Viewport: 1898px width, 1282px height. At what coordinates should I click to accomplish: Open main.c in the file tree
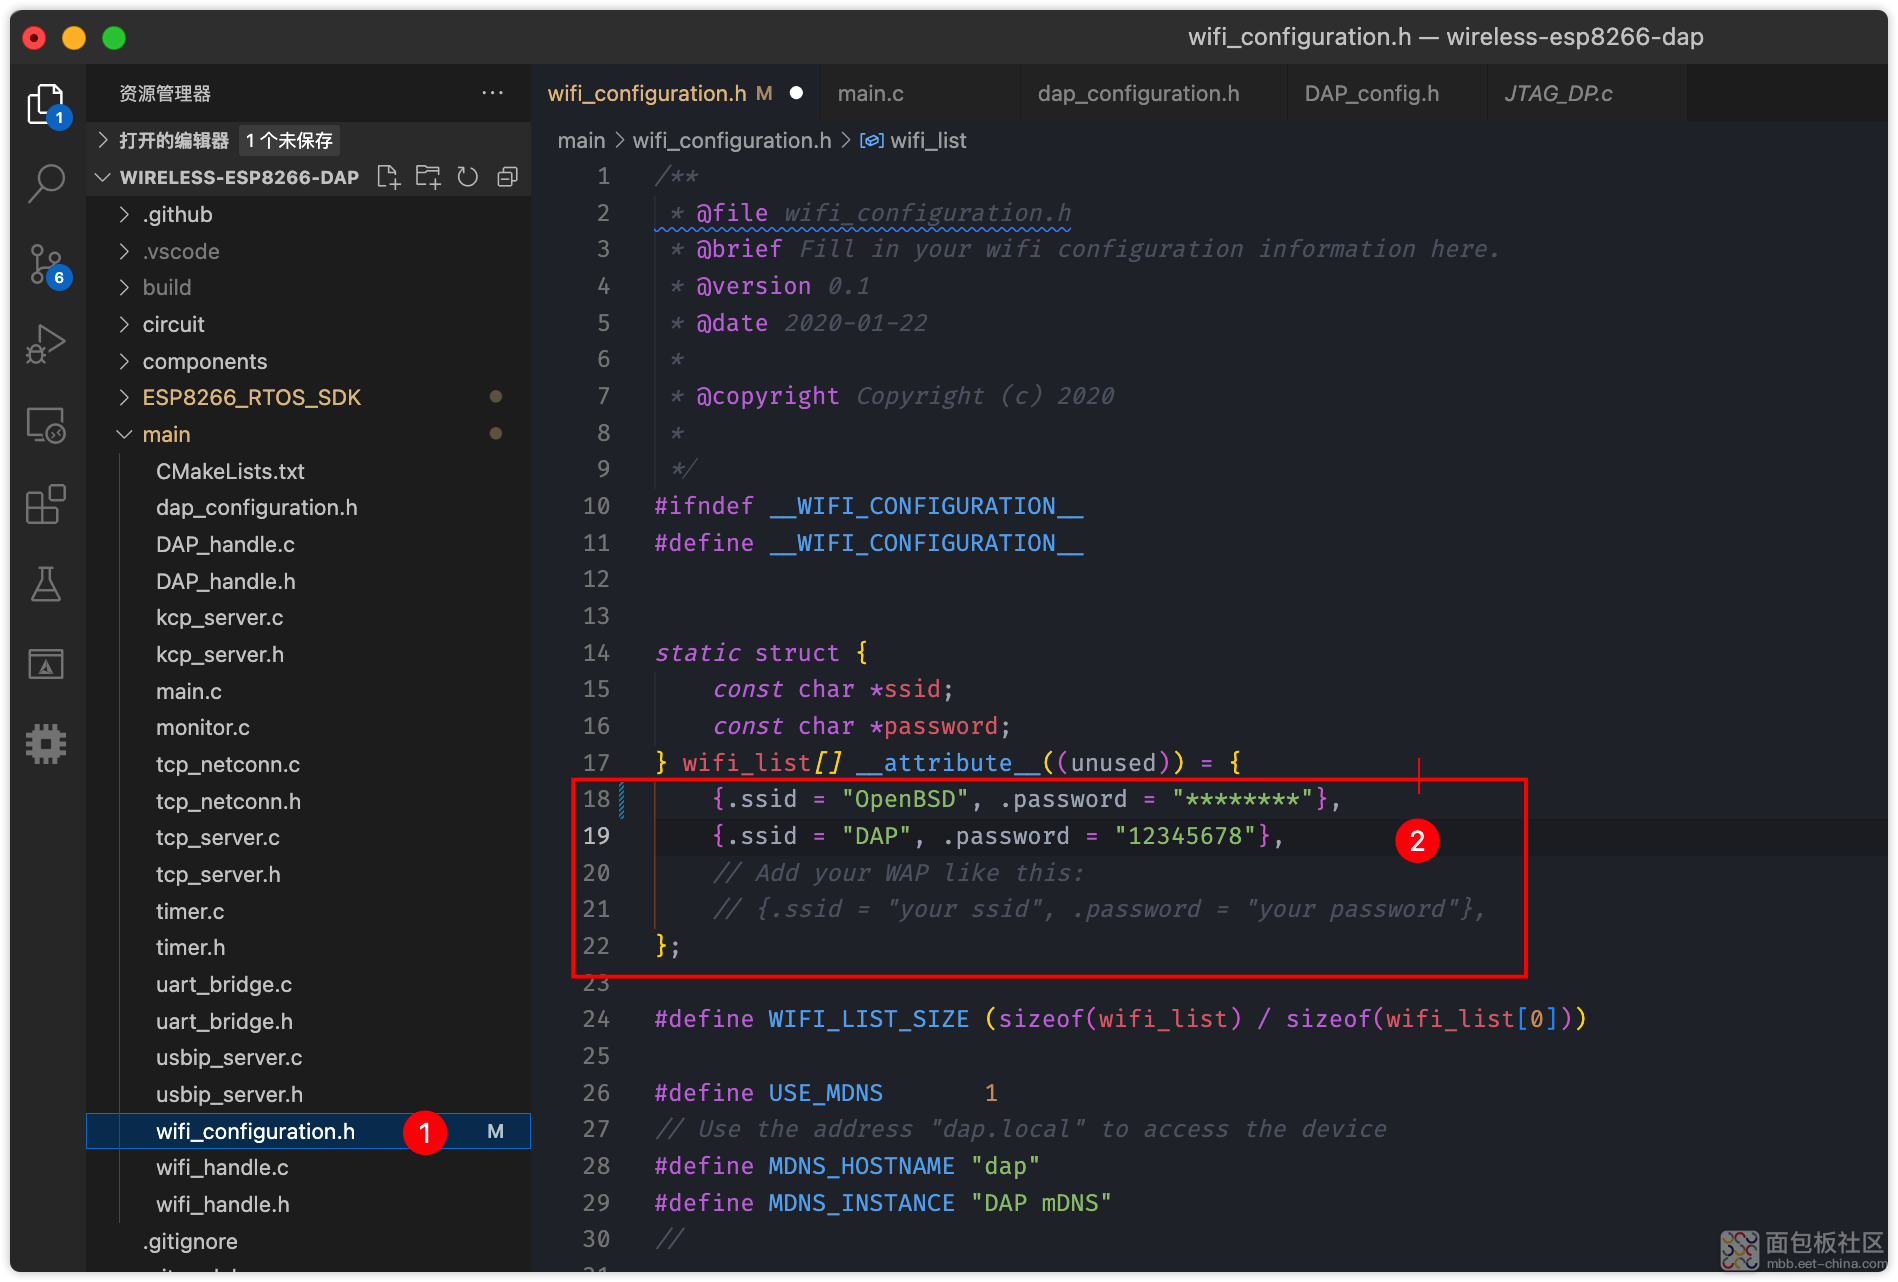189,691
